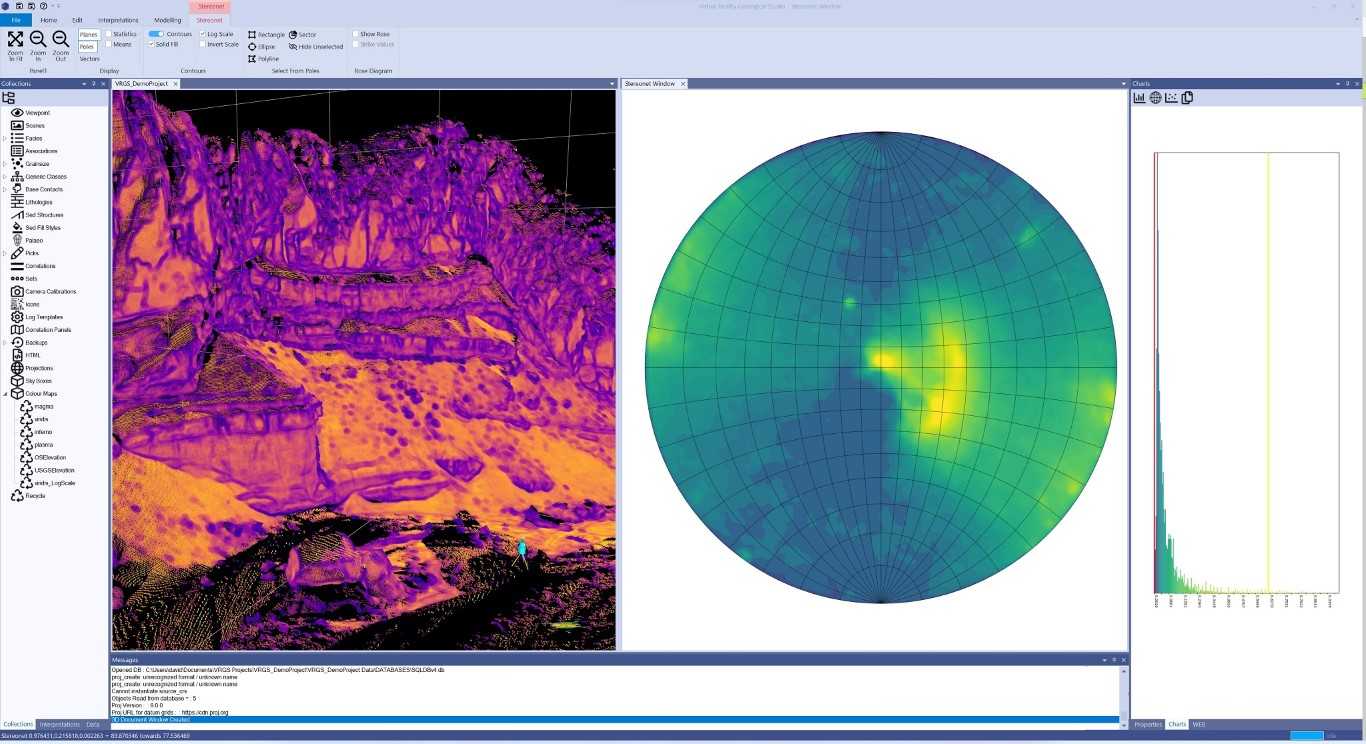
Task: Expand the Colour Maps tree item
Action: click(4, 393)
